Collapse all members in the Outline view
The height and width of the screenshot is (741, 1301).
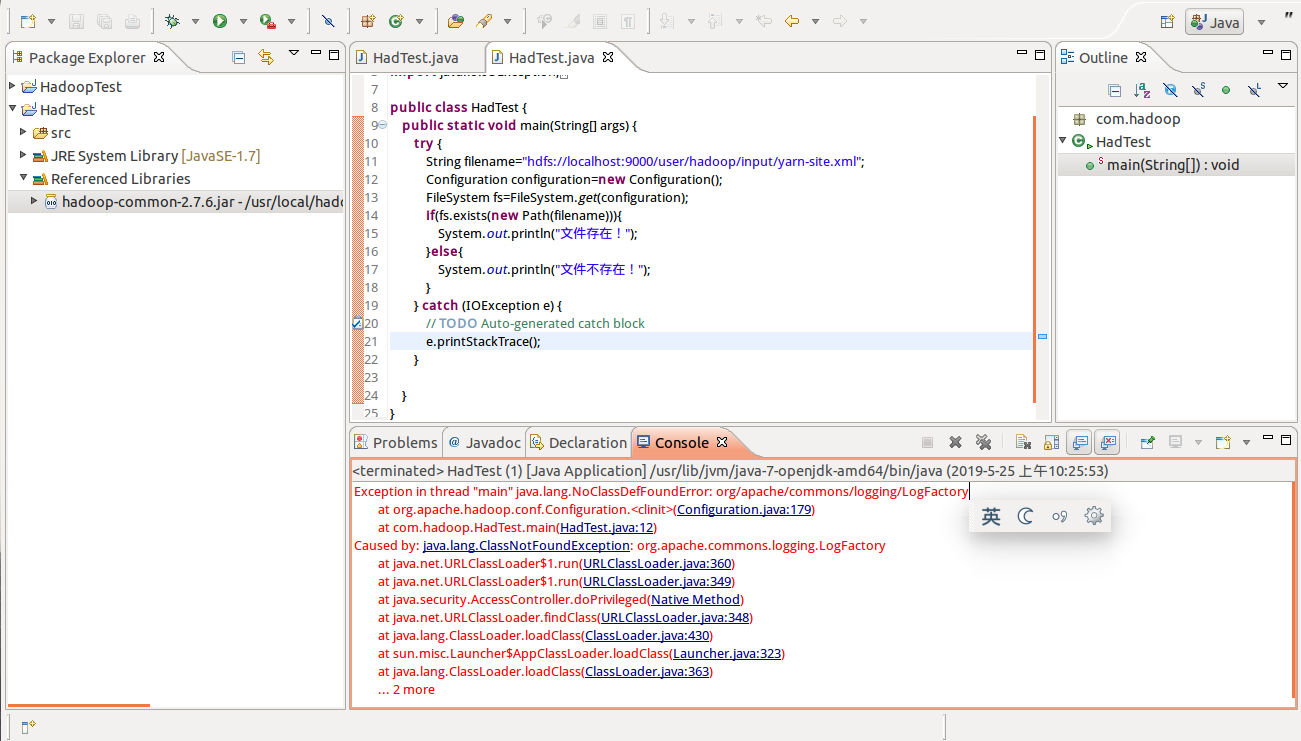click(x=1114, y=90)
